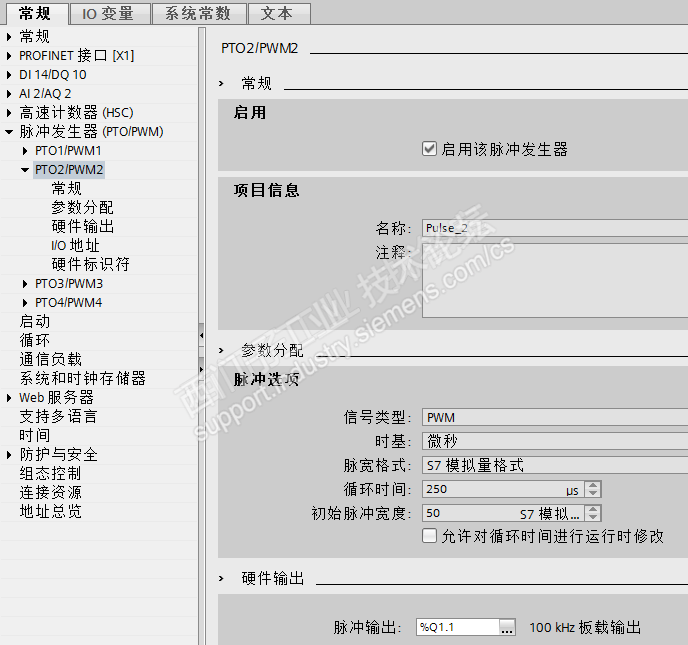This screenshot has height=645, width=688.
Task: Open the 信号类型 PWM dropdown
Action: [x=555, y=417]
